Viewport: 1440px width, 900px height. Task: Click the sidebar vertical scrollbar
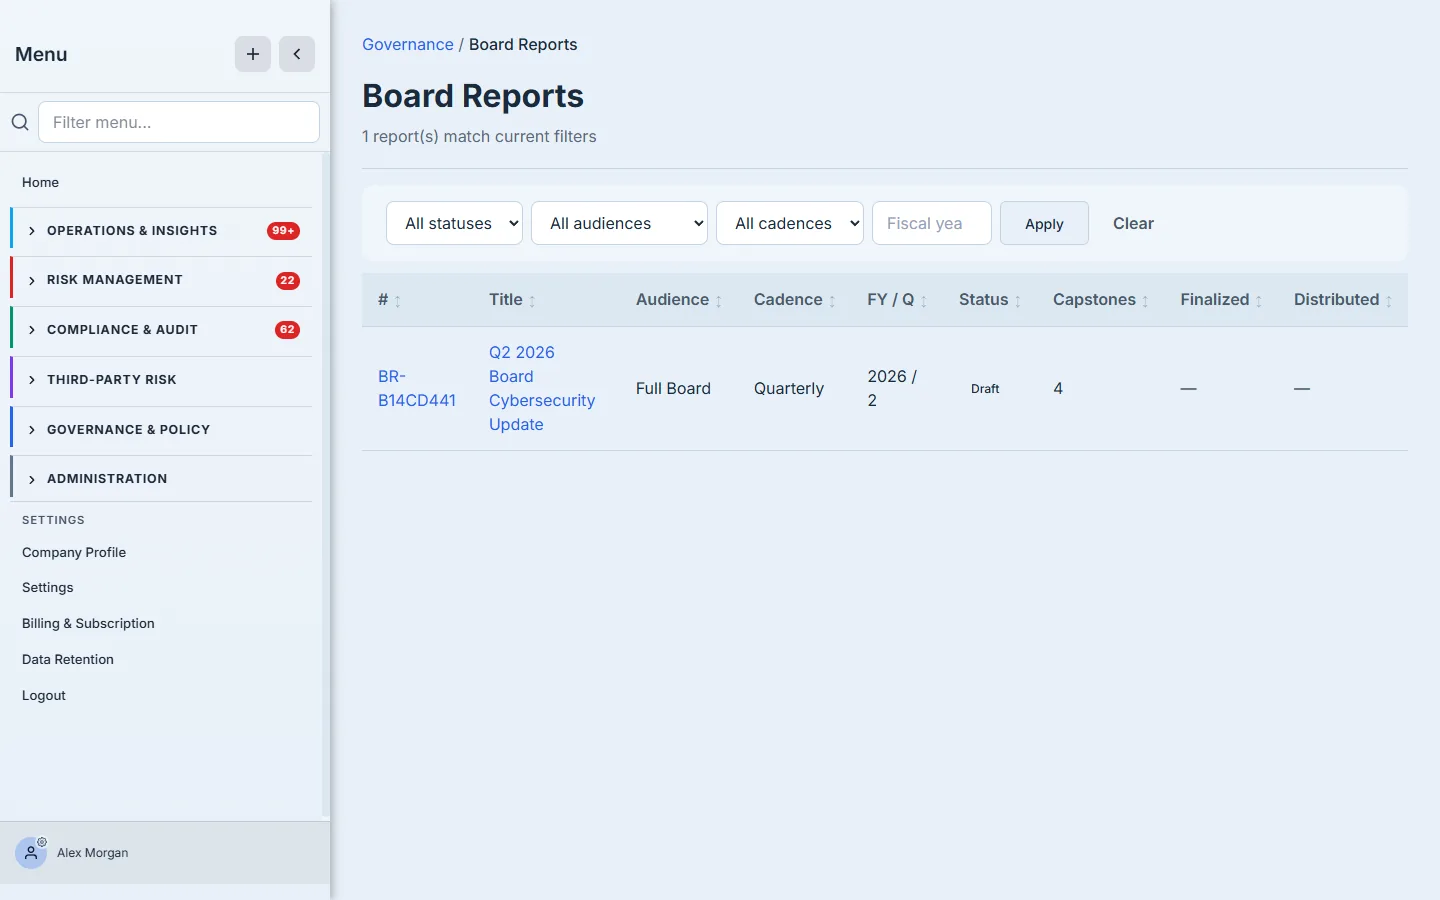(325, 485)
